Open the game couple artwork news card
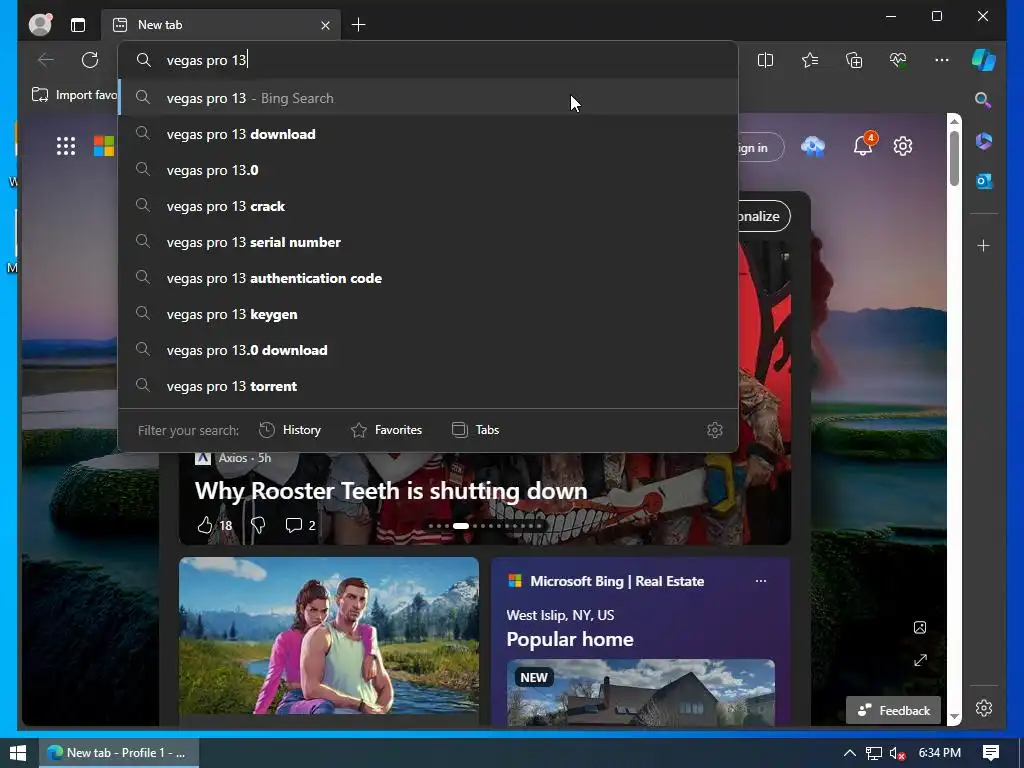This screenshot has width=1024, height=768. pyautogui.click(x=328, y=637)
